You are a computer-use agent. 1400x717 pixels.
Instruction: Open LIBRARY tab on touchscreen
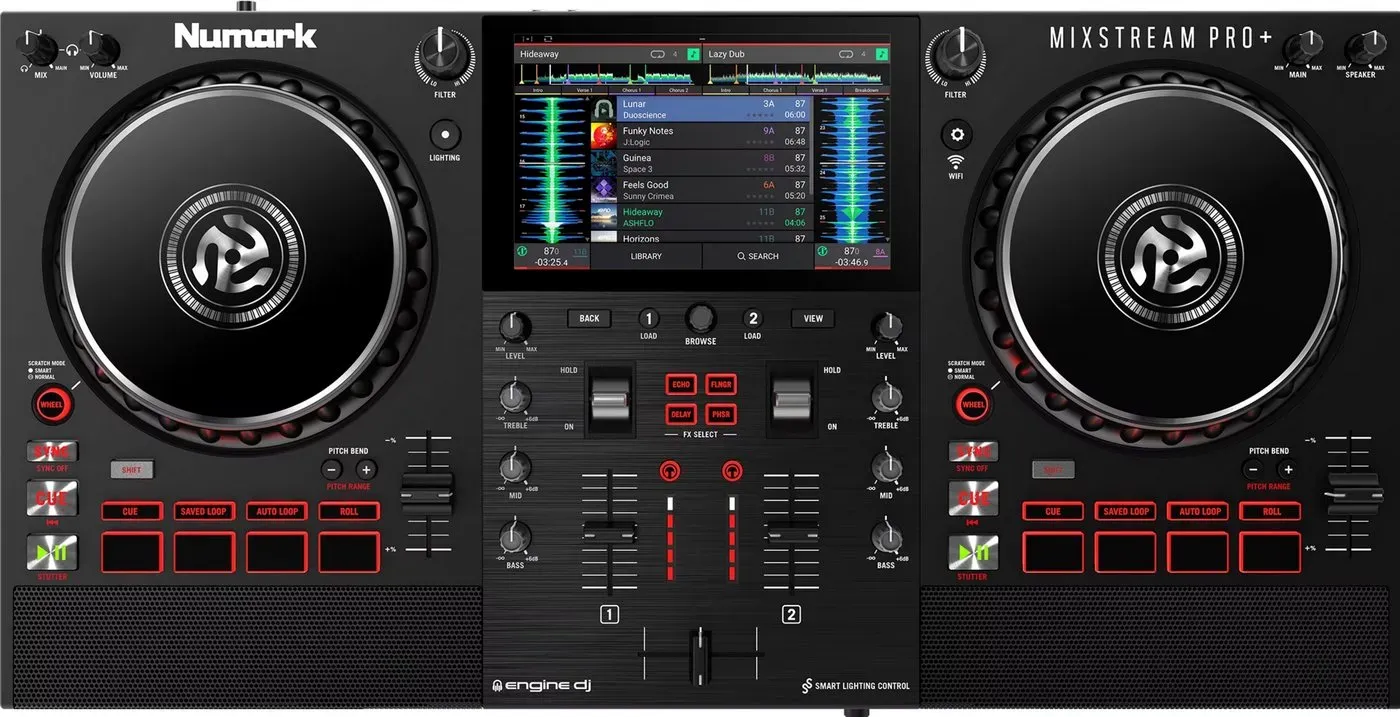[x=646, y=256]
